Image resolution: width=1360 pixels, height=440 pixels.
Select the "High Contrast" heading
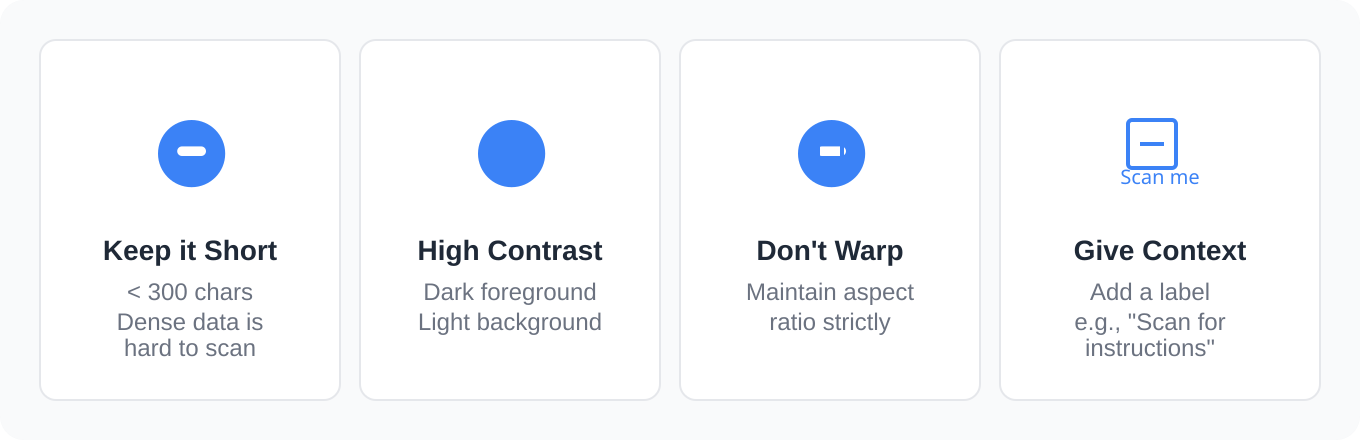[510, 250]
